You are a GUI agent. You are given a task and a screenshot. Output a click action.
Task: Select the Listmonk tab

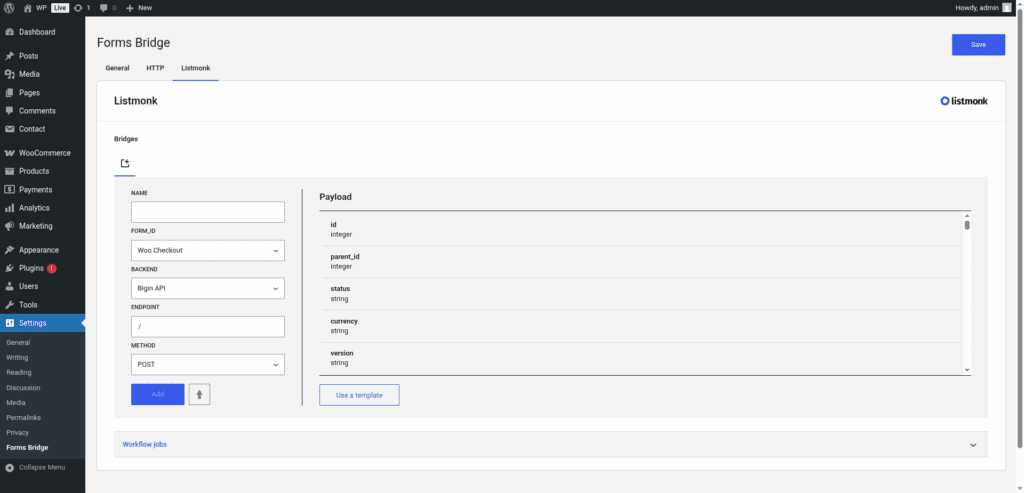[196, 68]
